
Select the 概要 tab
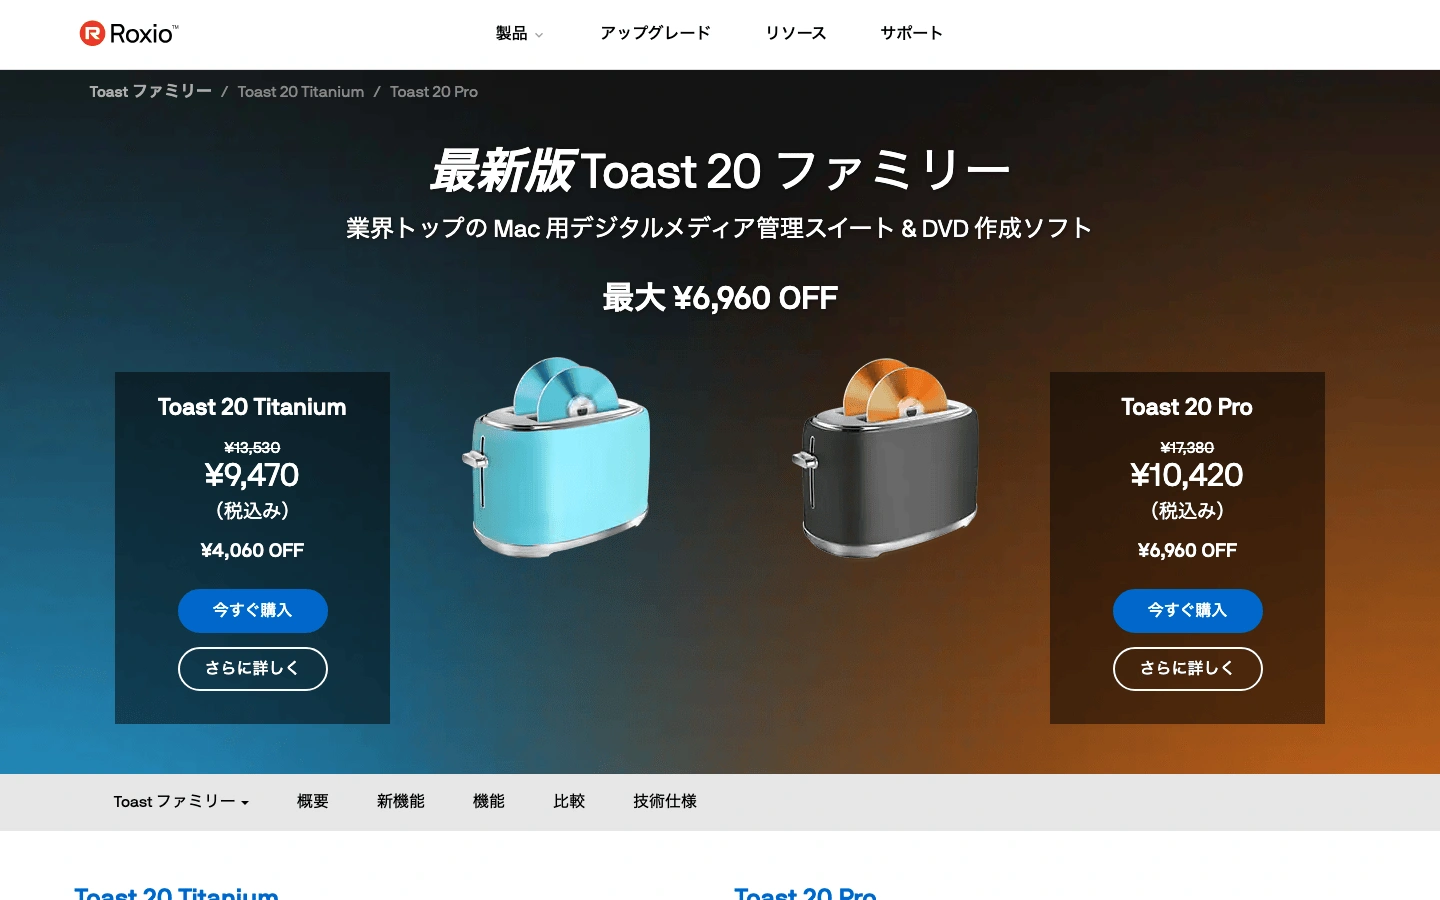click(313, 801)
